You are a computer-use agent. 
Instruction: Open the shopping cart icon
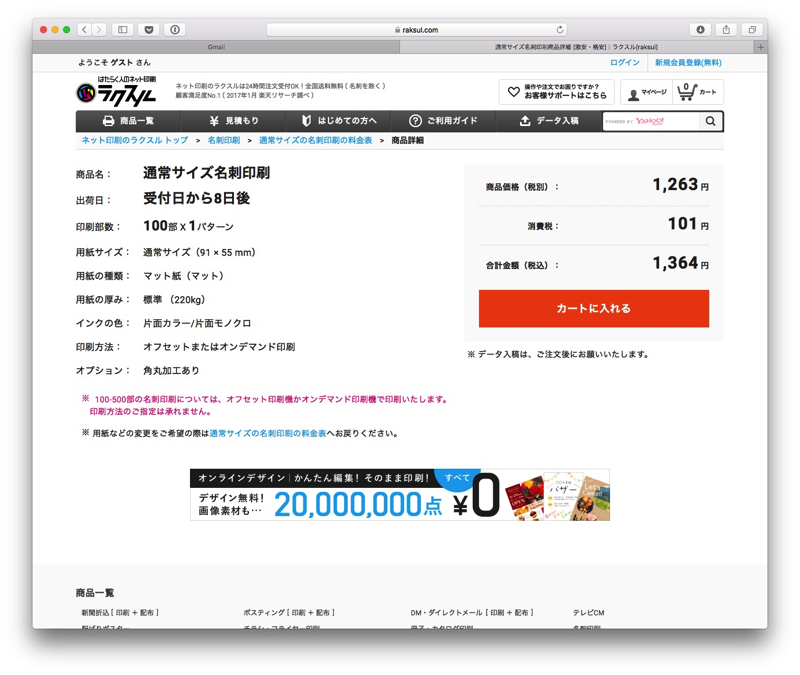point(697,92)
